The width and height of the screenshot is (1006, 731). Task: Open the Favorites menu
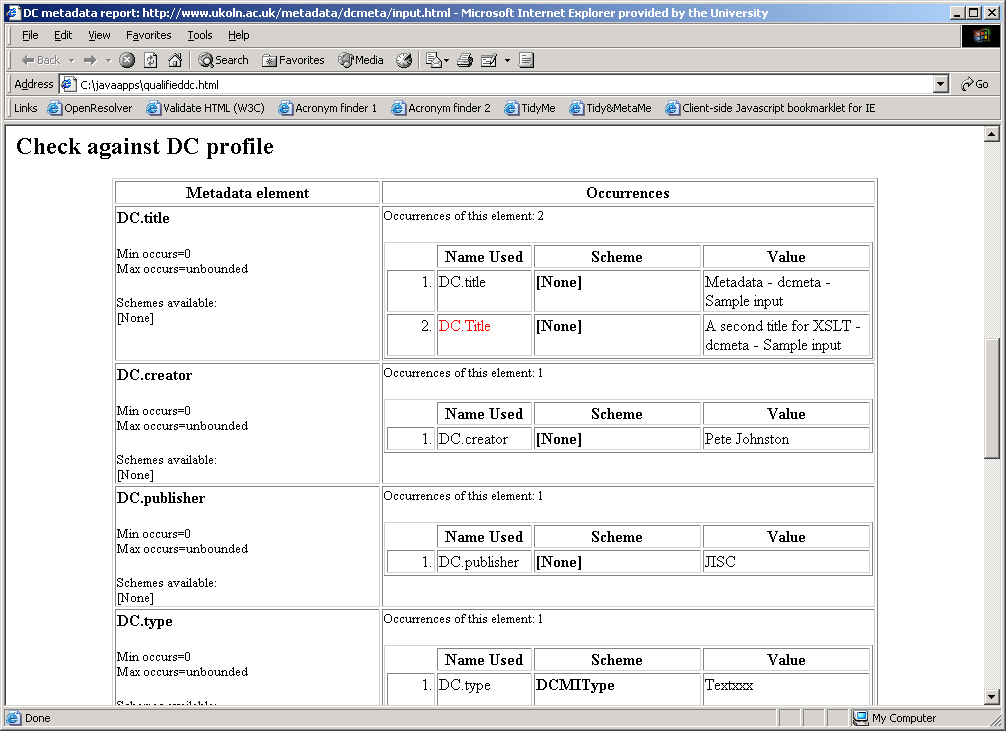148,35
